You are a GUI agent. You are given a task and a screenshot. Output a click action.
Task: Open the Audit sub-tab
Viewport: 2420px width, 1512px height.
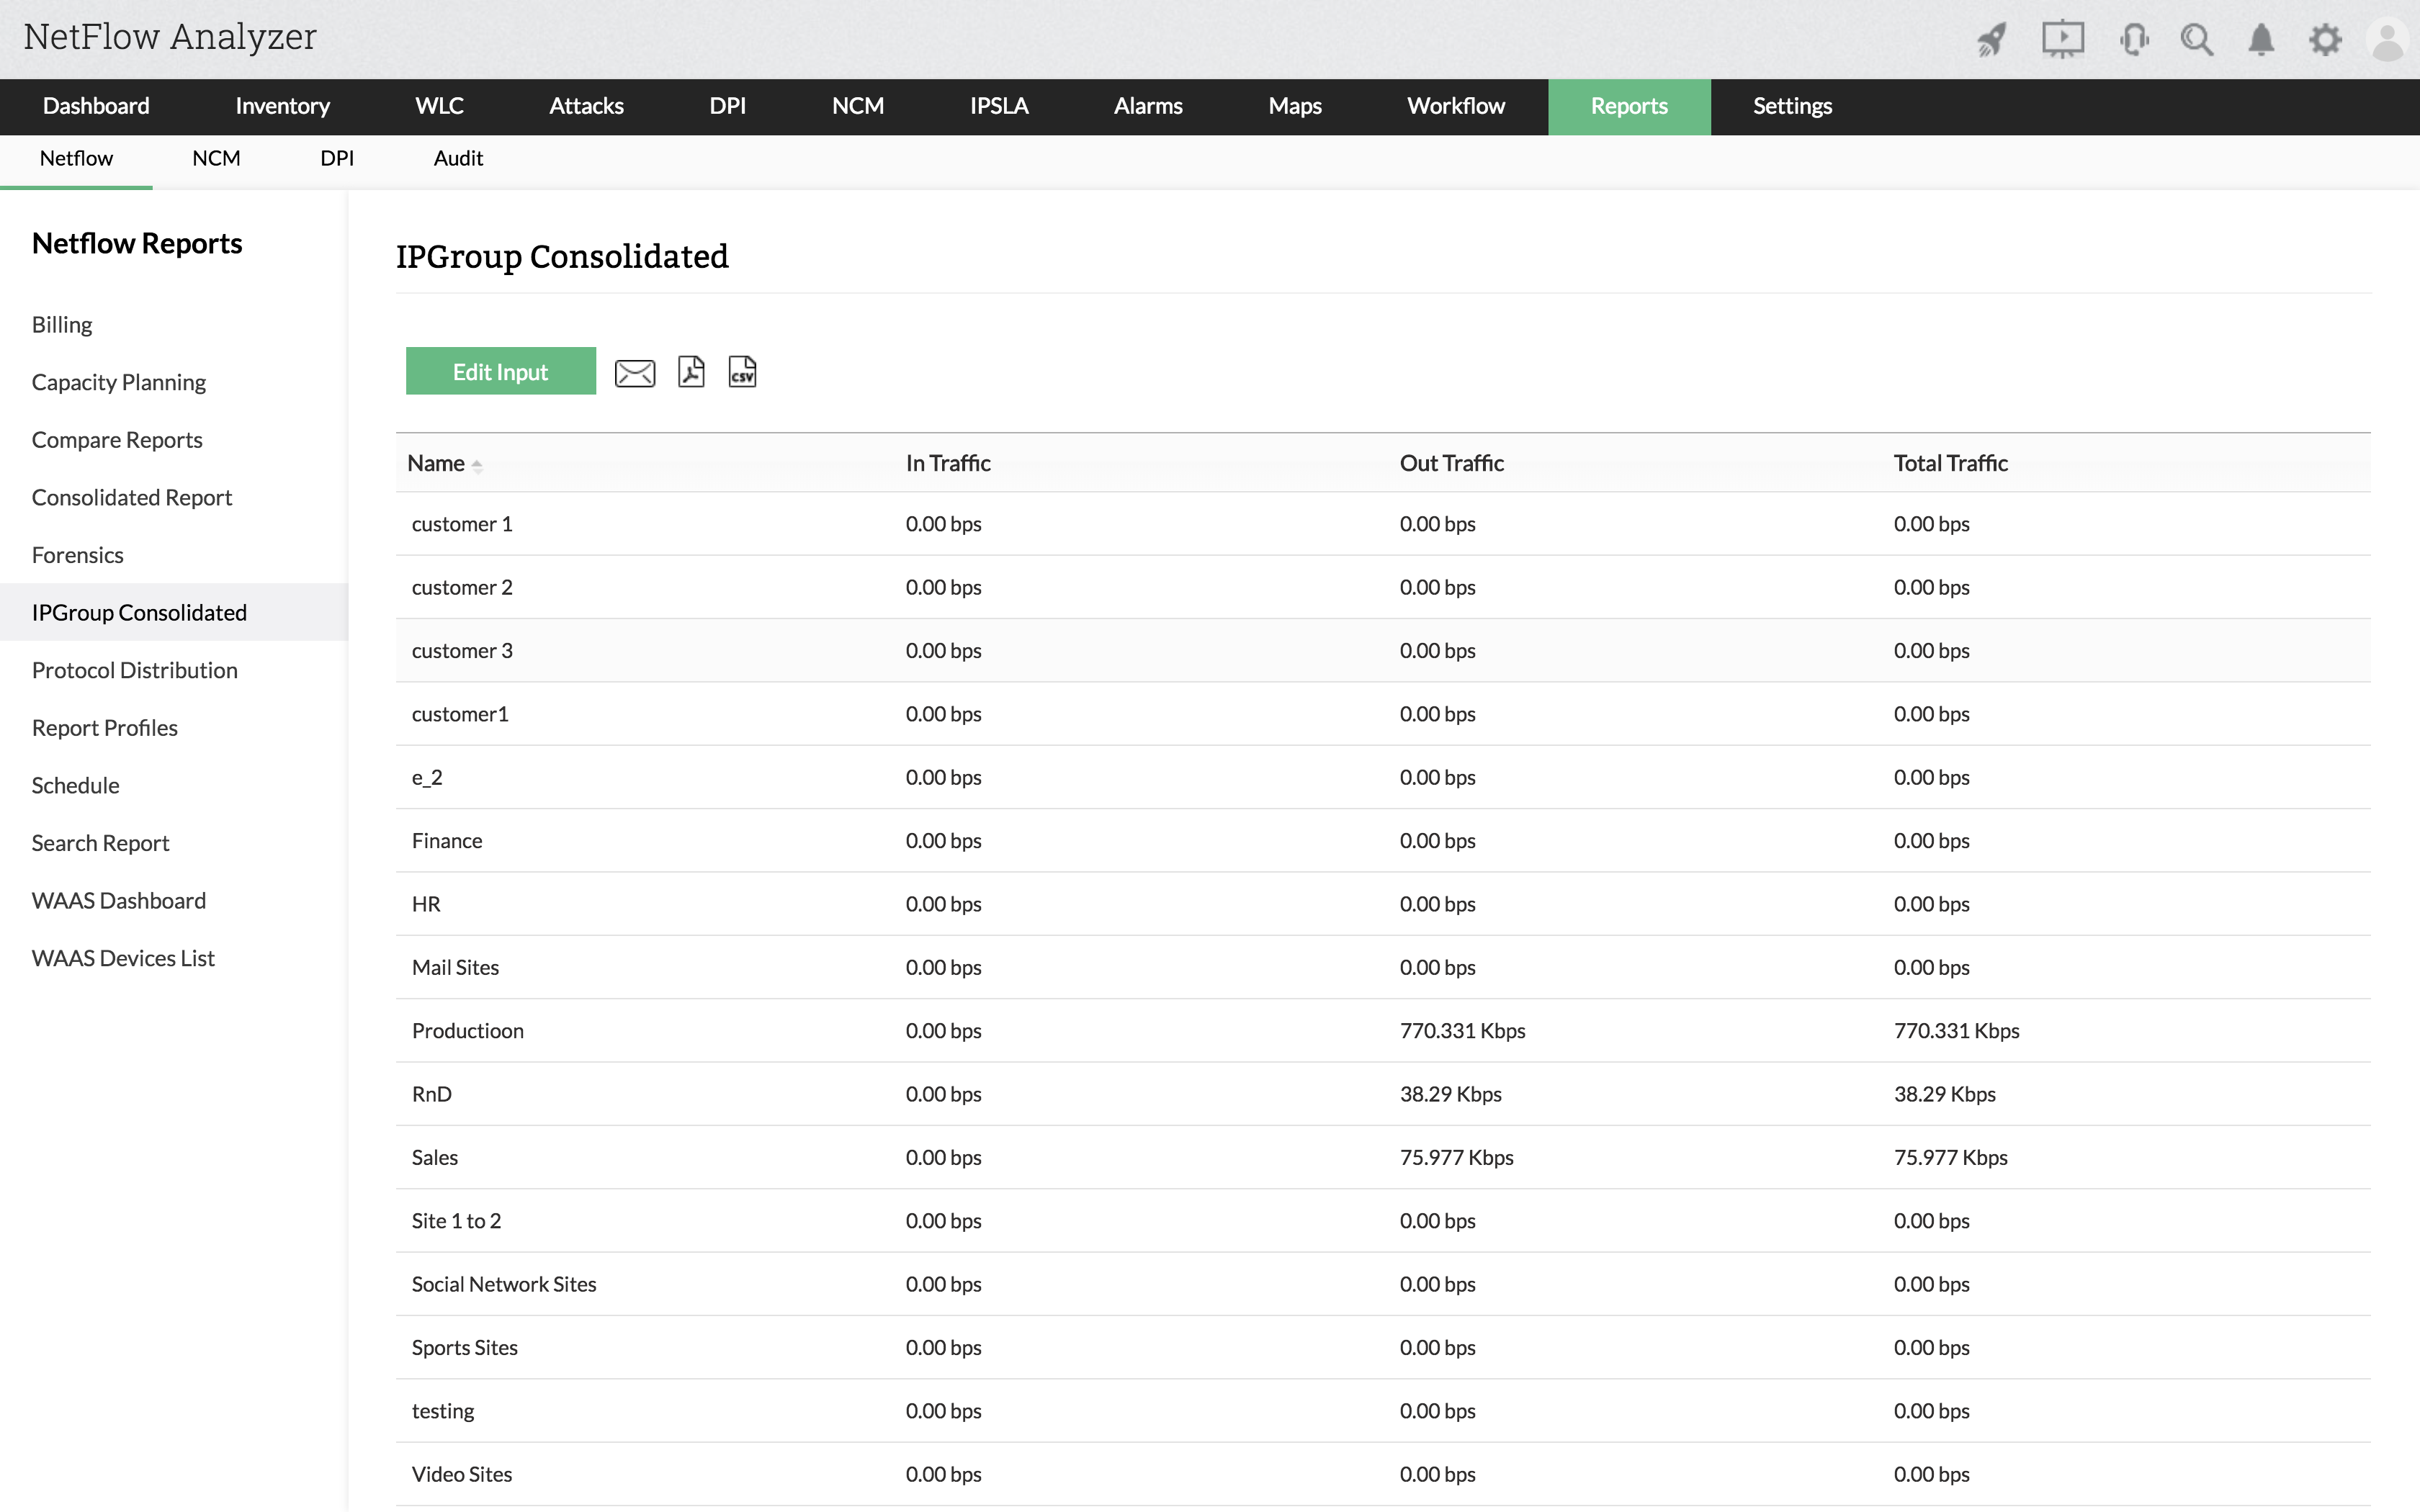(458, 158)
